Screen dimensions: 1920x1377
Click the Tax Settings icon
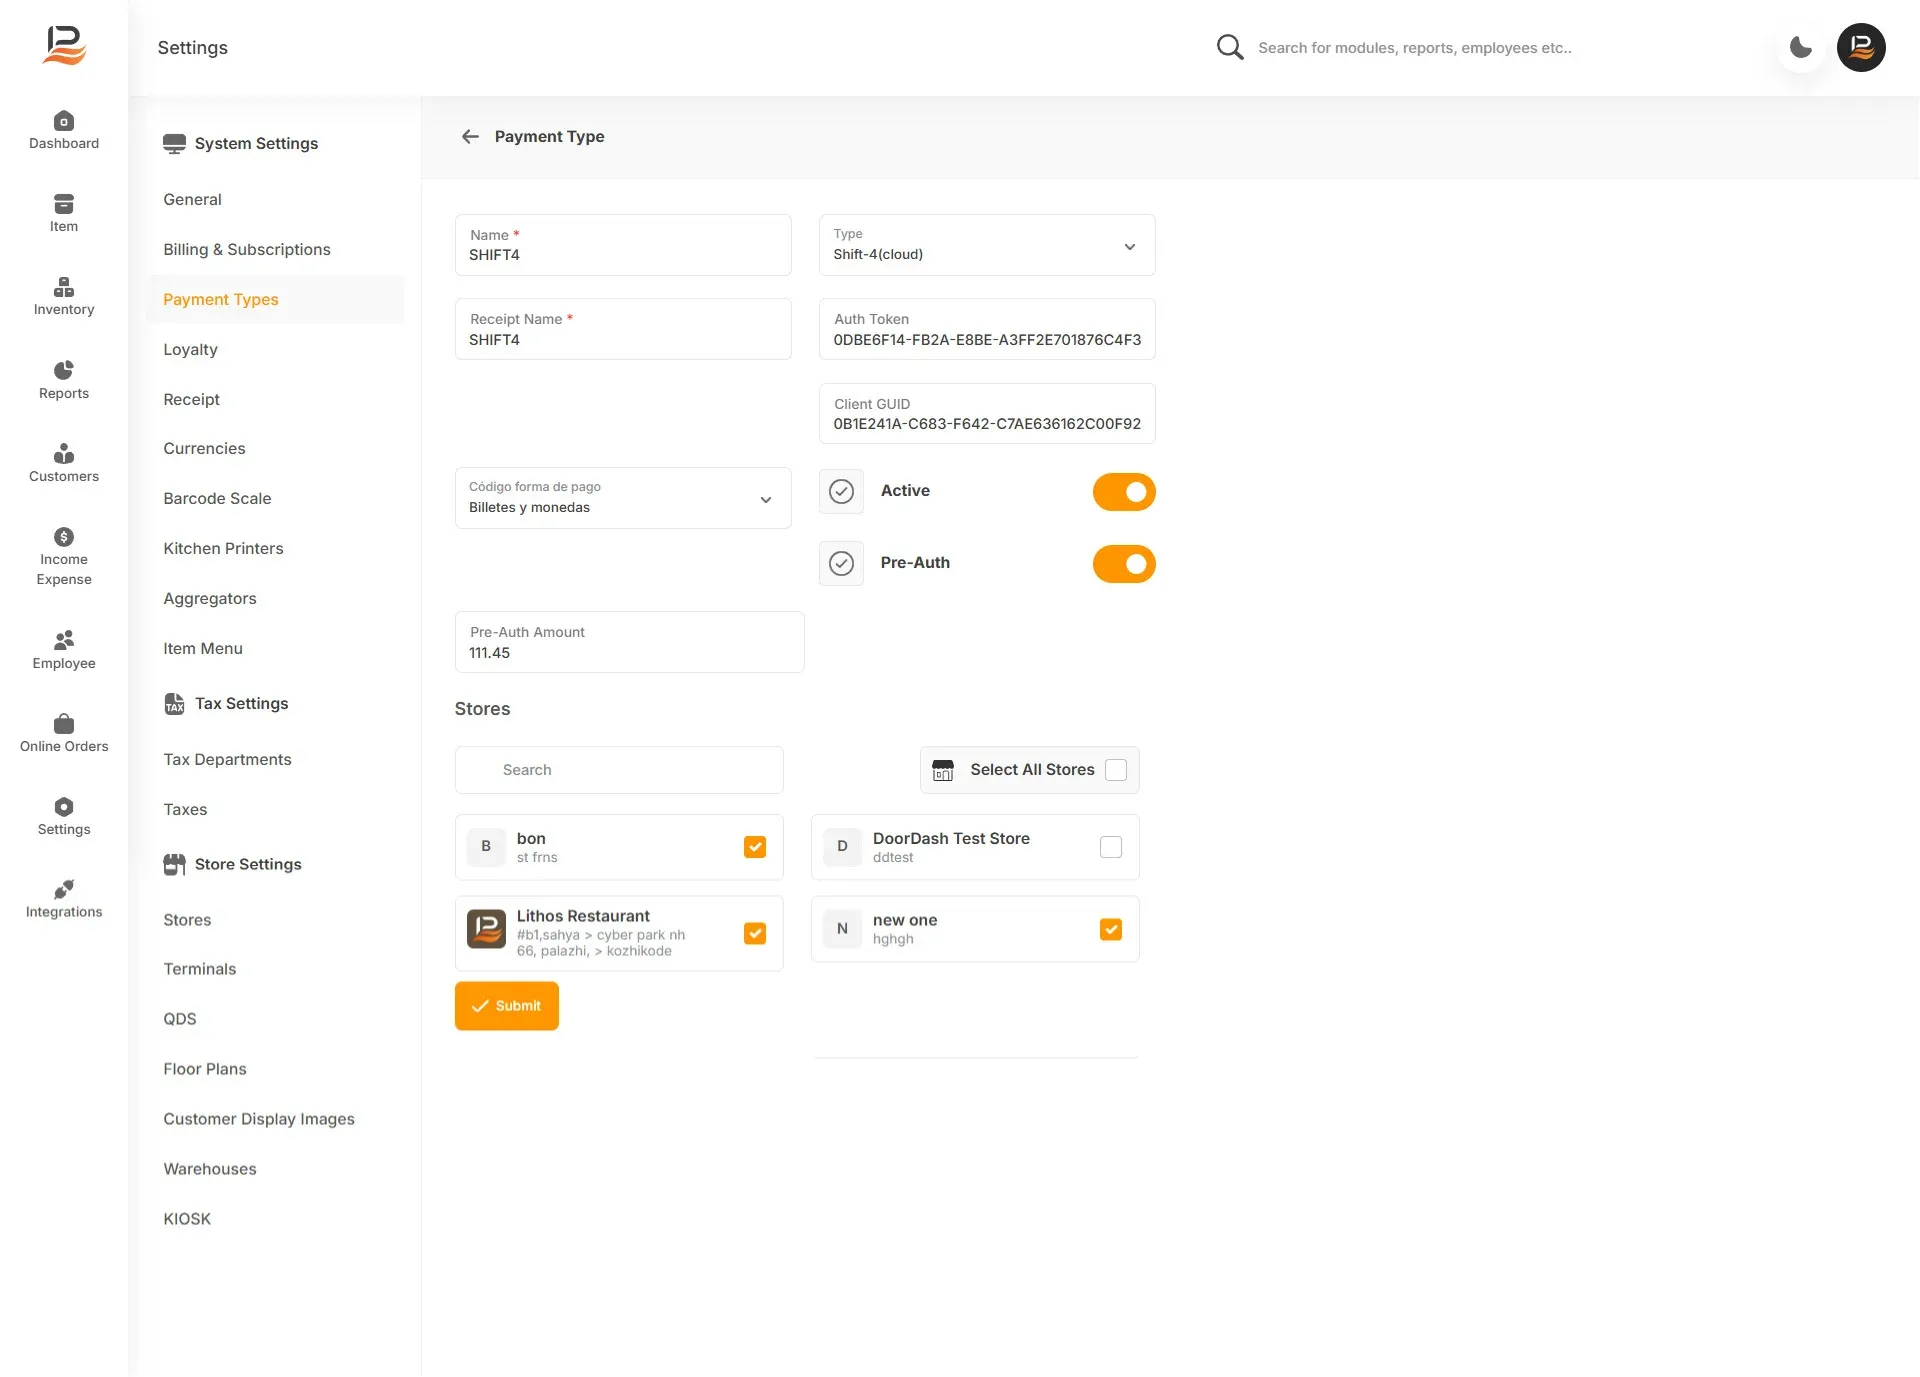(x=174, y=704)
